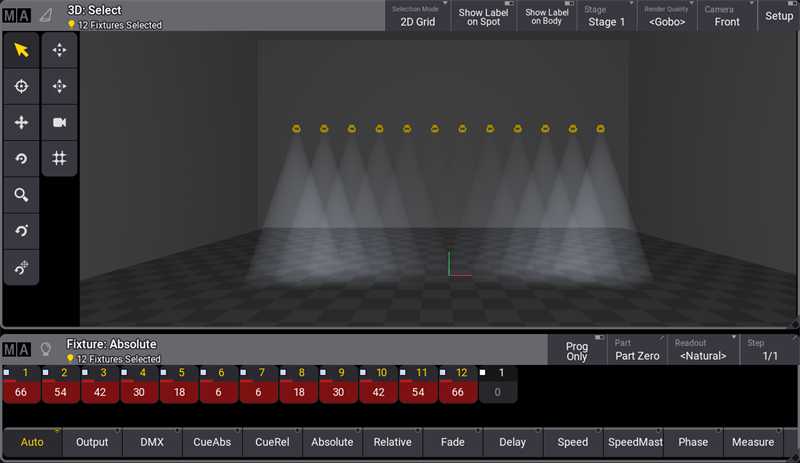Toggle the grid hash icon

point(59,159)
